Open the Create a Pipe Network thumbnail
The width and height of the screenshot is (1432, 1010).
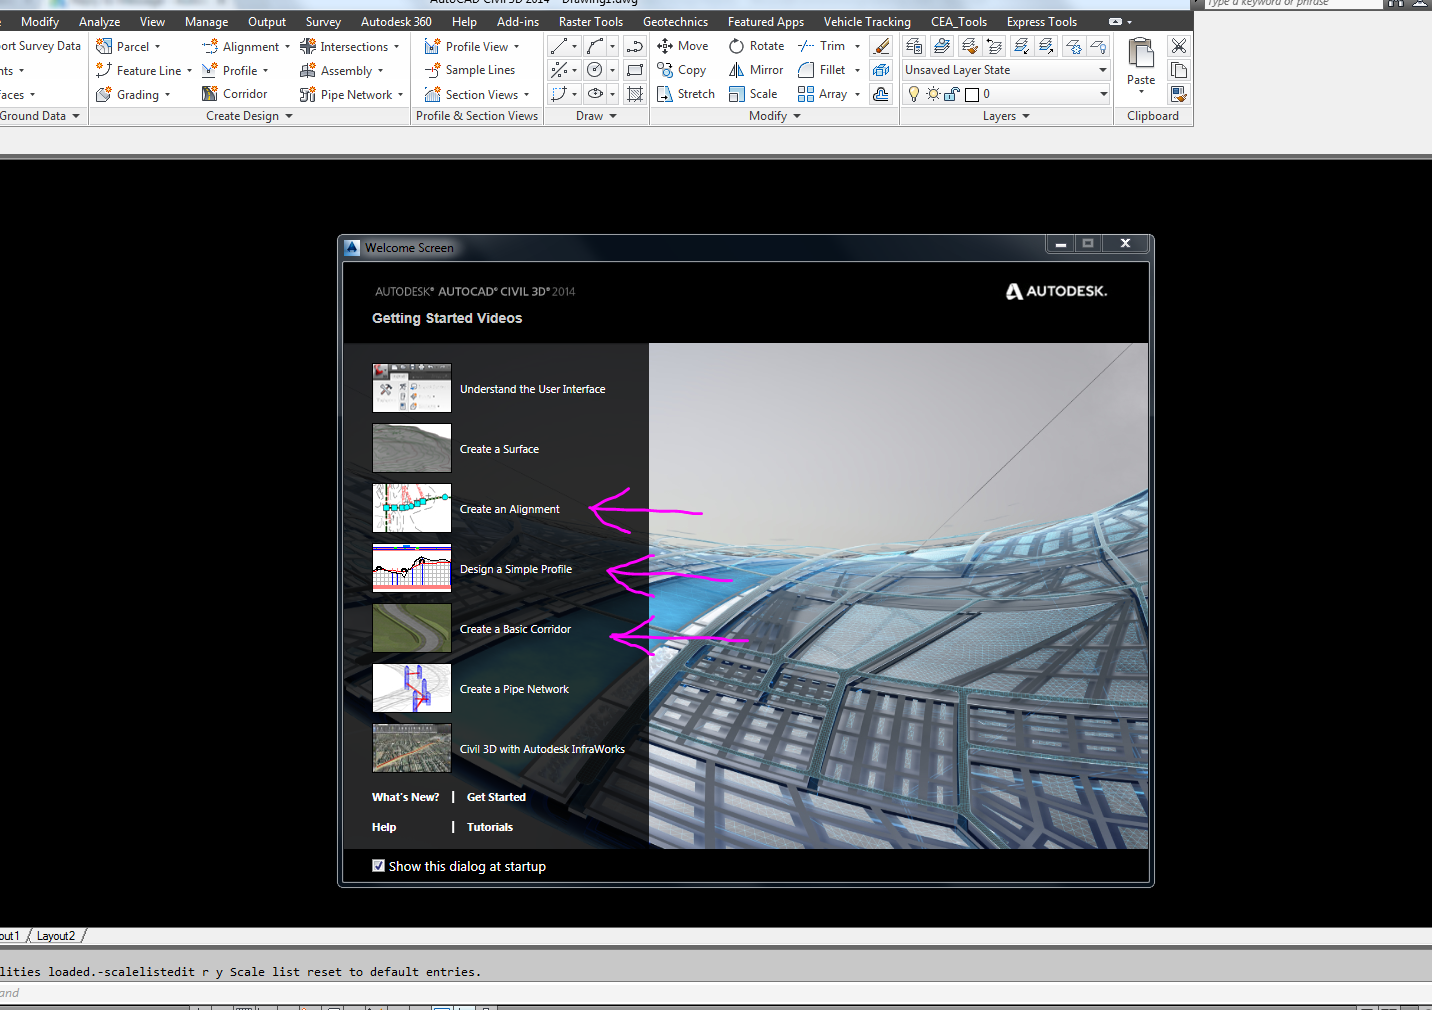(412, 688)
